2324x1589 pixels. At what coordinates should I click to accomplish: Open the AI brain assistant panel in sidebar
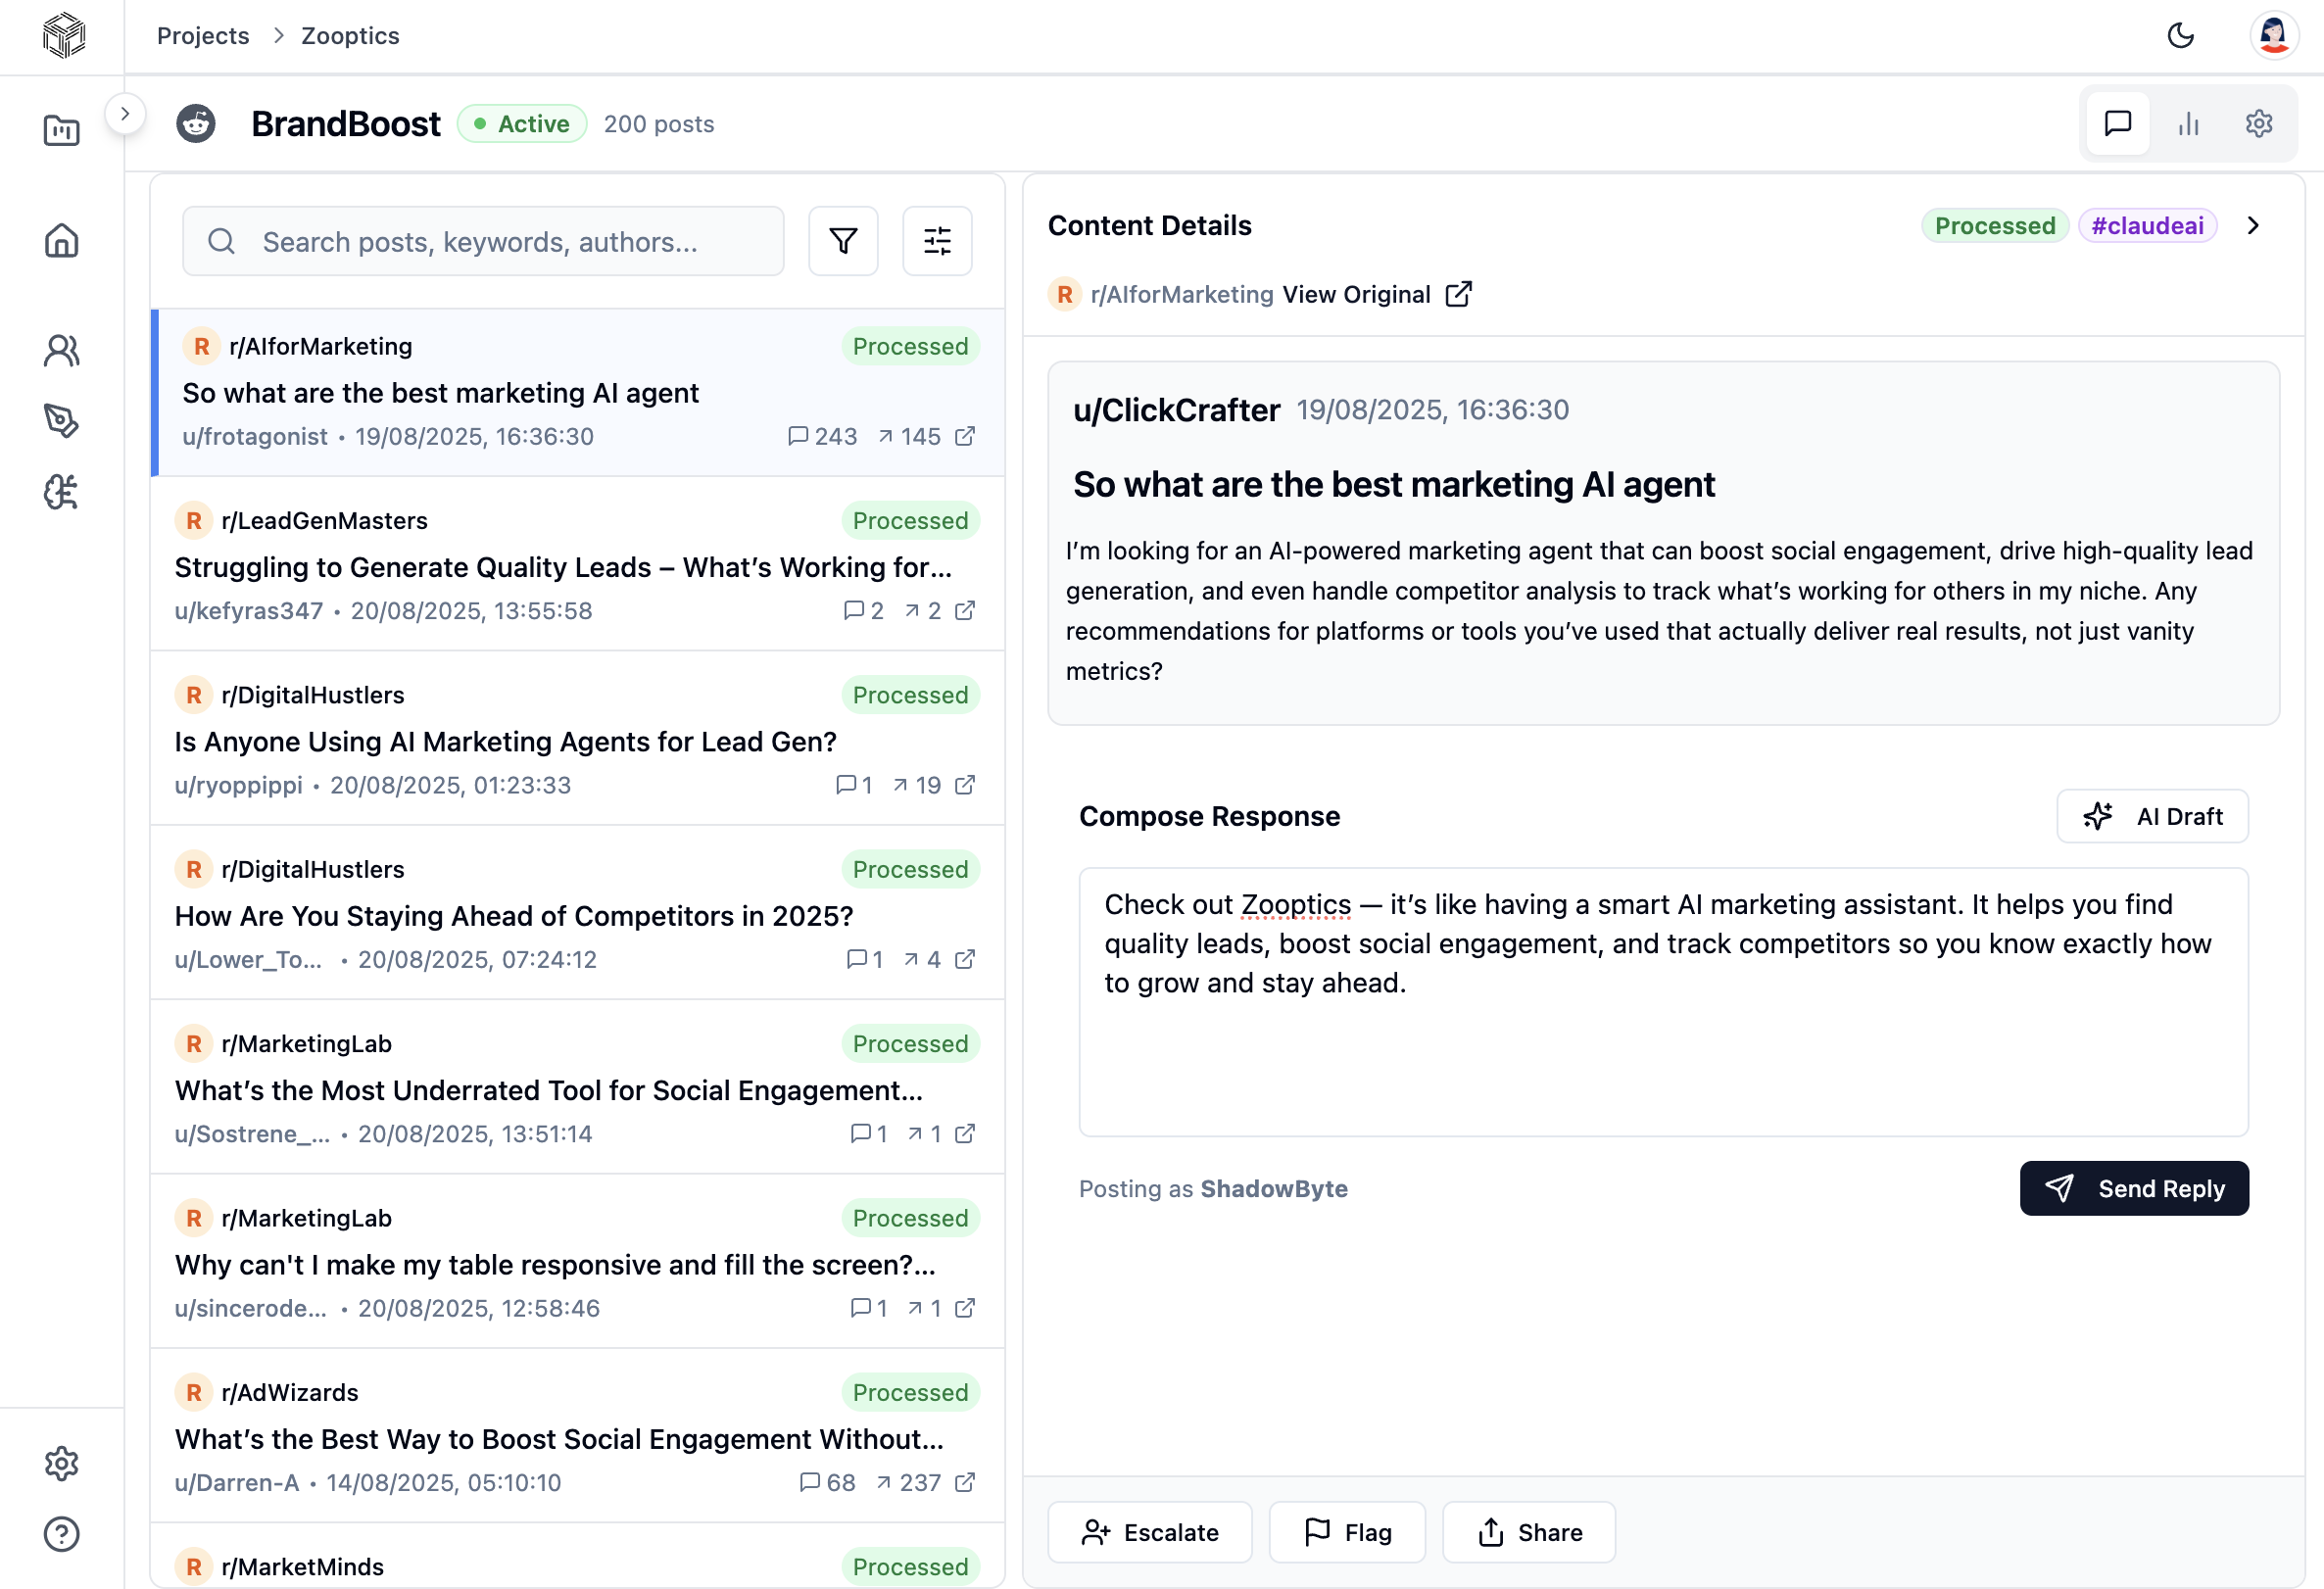click(x=61, y=492)
